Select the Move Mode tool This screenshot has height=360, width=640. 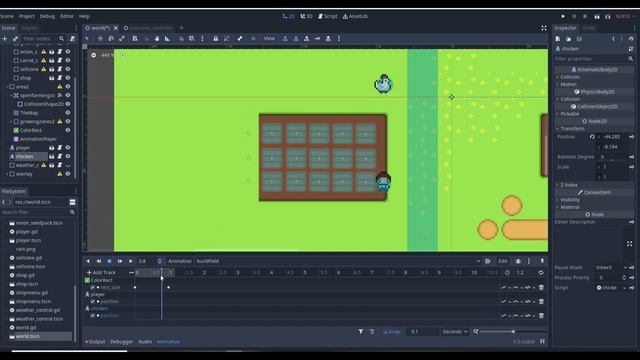click(x=100, y=38)
